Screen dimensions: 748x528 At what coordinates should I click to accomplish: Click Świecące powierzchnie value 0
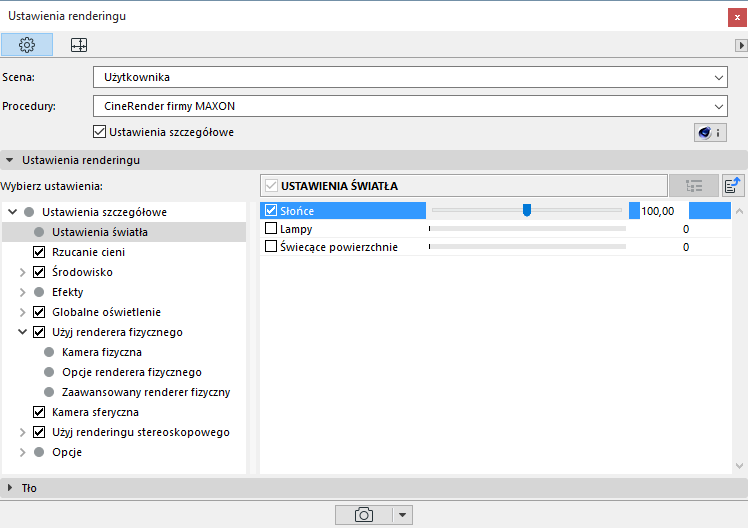[x=686, y=247]
